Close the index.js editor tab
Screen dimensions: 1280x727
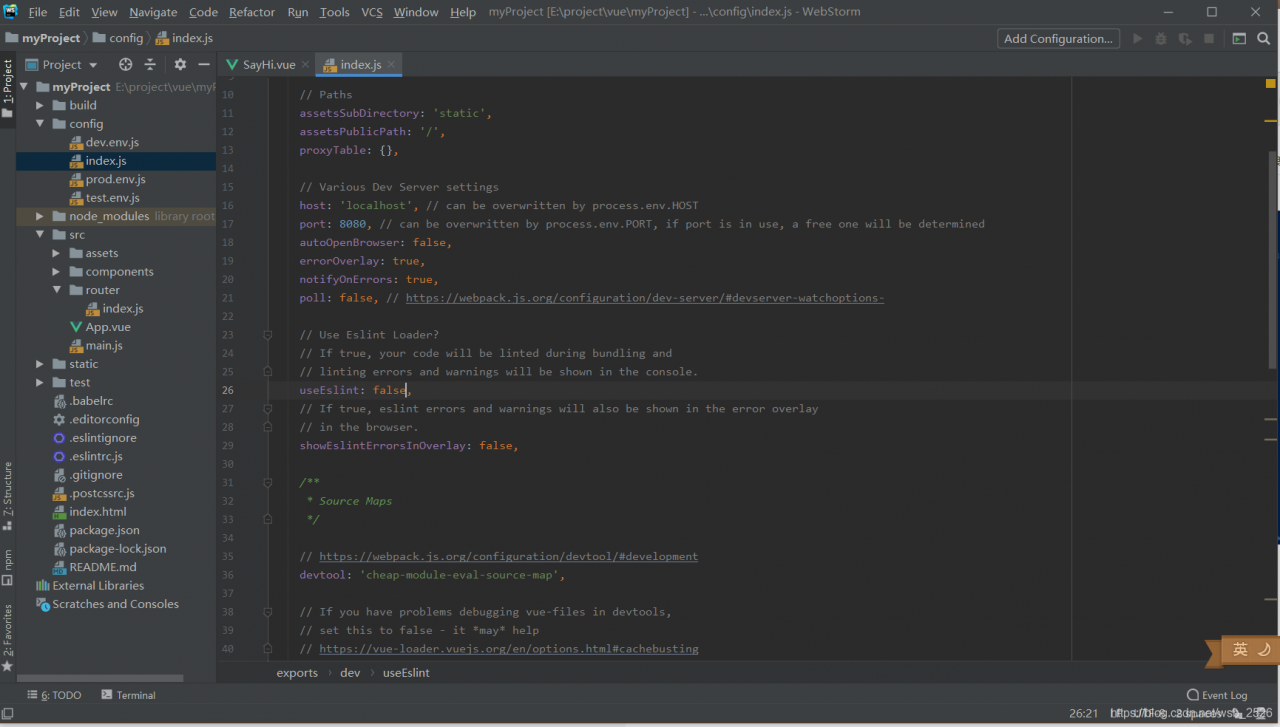click(x=392, y=64)
